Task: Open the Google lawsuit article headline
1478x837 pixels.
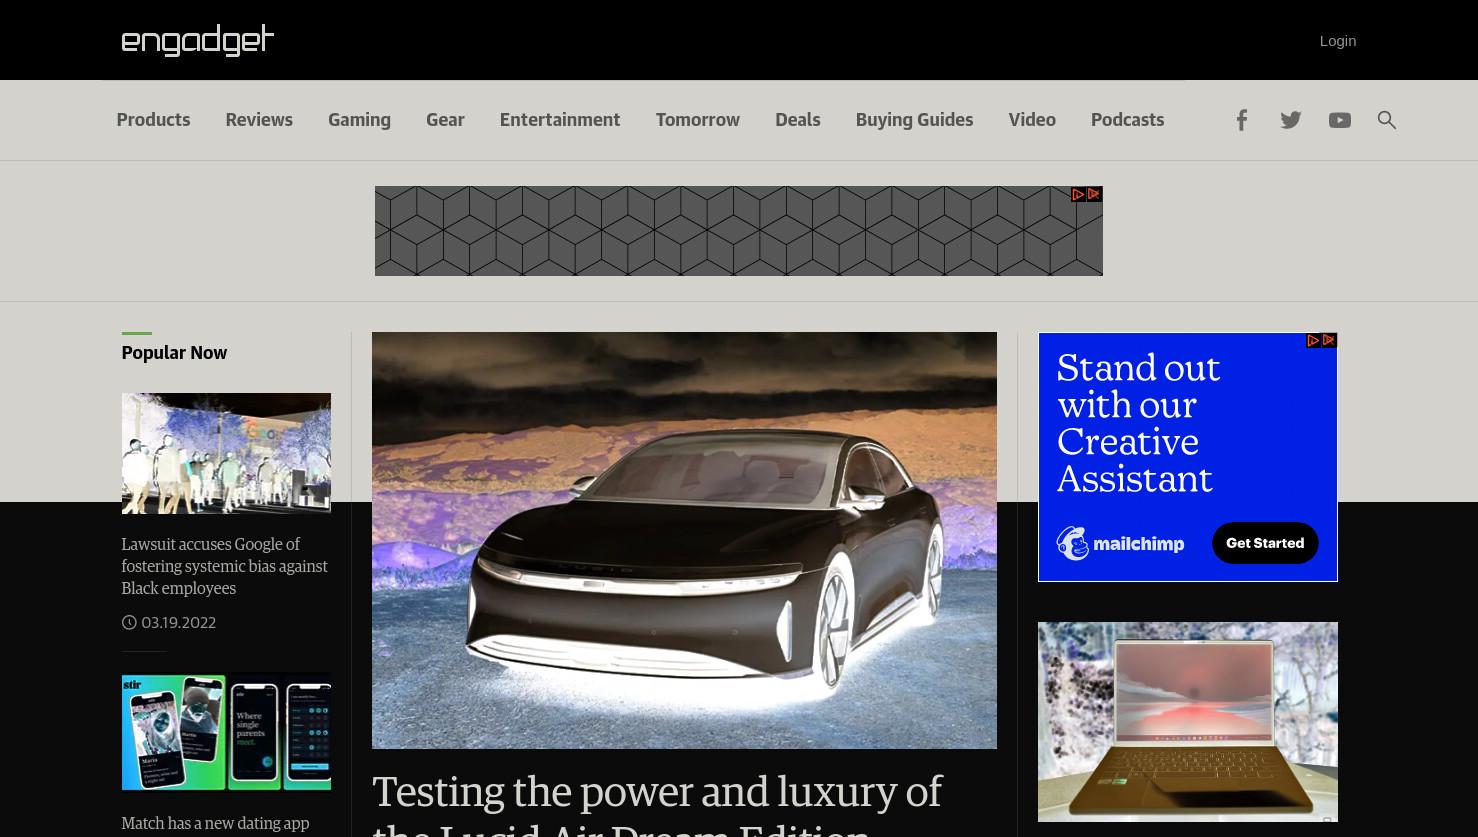Action: coord(225,566)
